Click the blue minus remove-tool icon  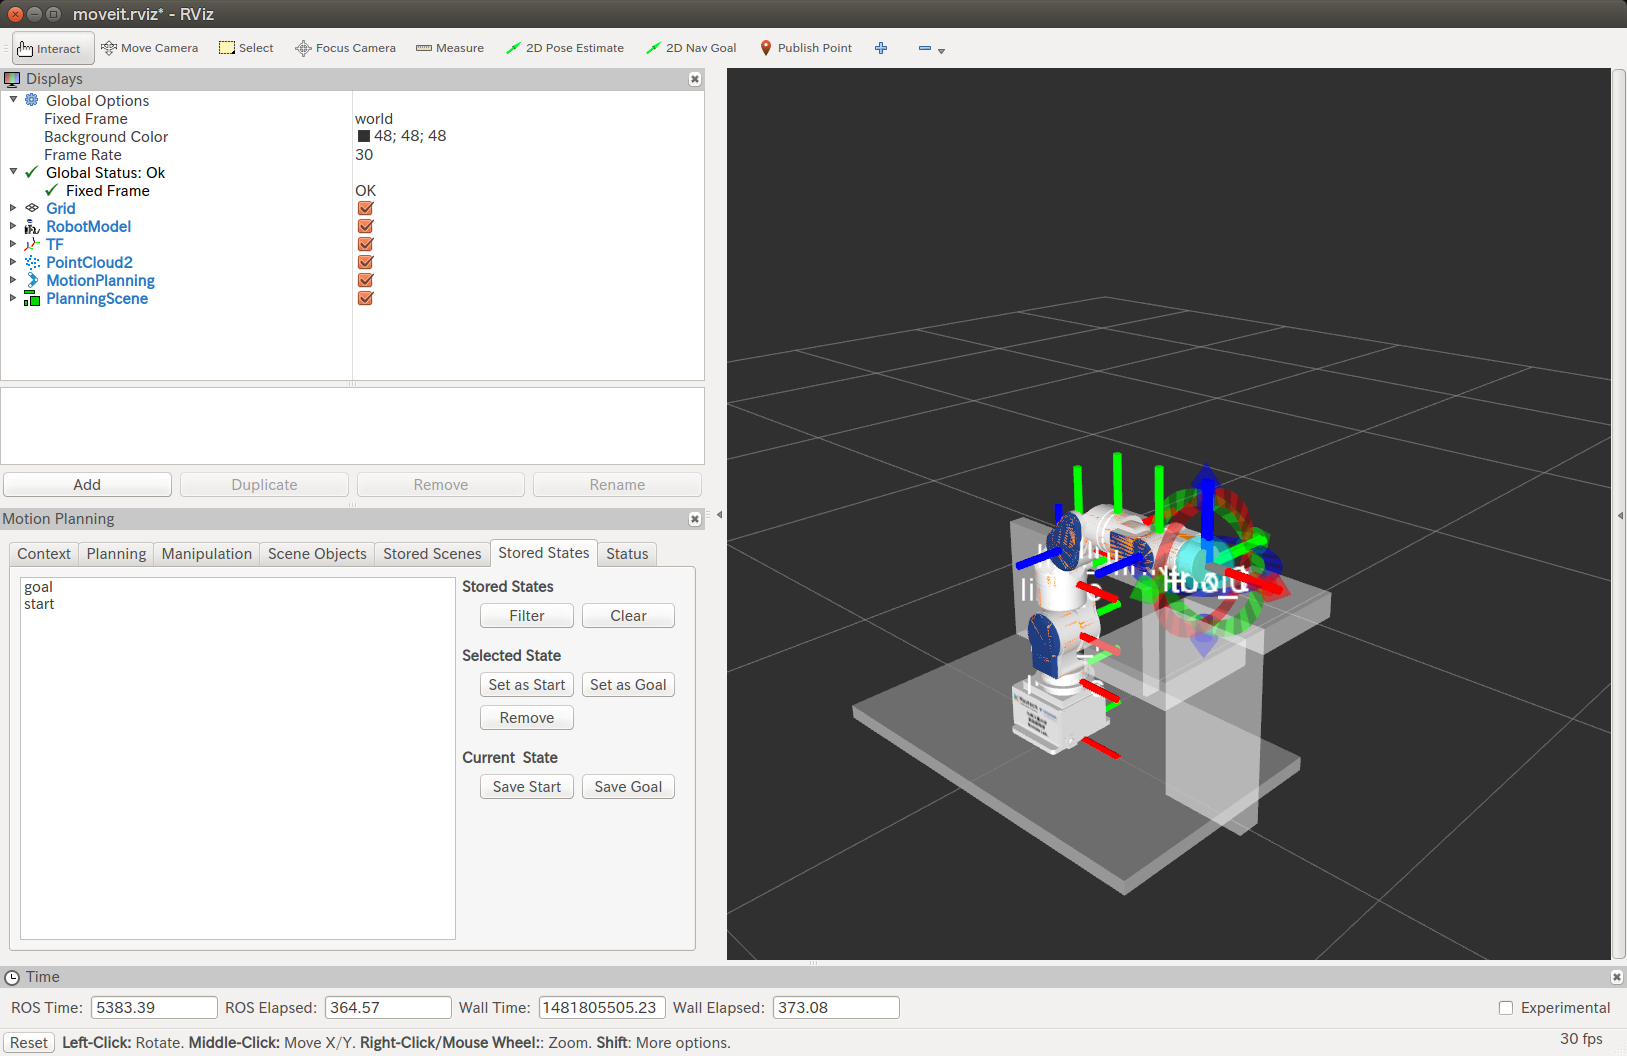pyautogui.click(x=925, y=48)
